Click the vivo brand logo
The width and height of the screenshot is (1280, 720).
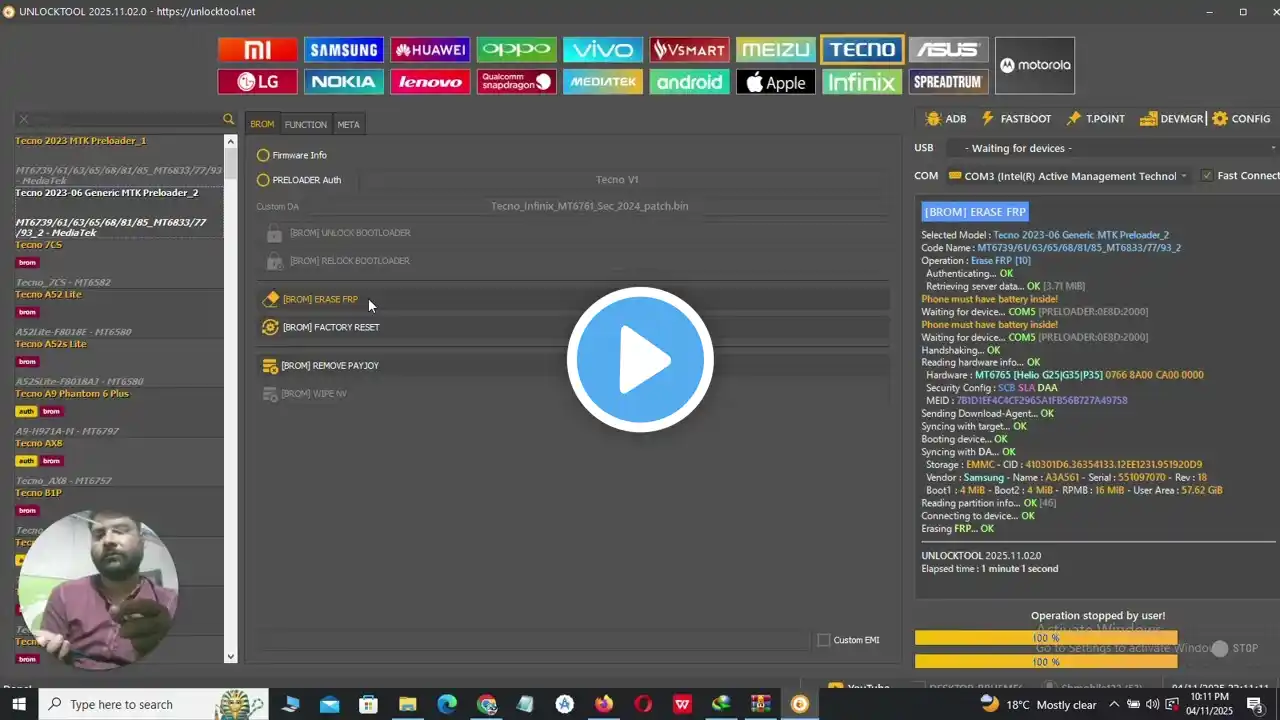(x=603, y=49)
